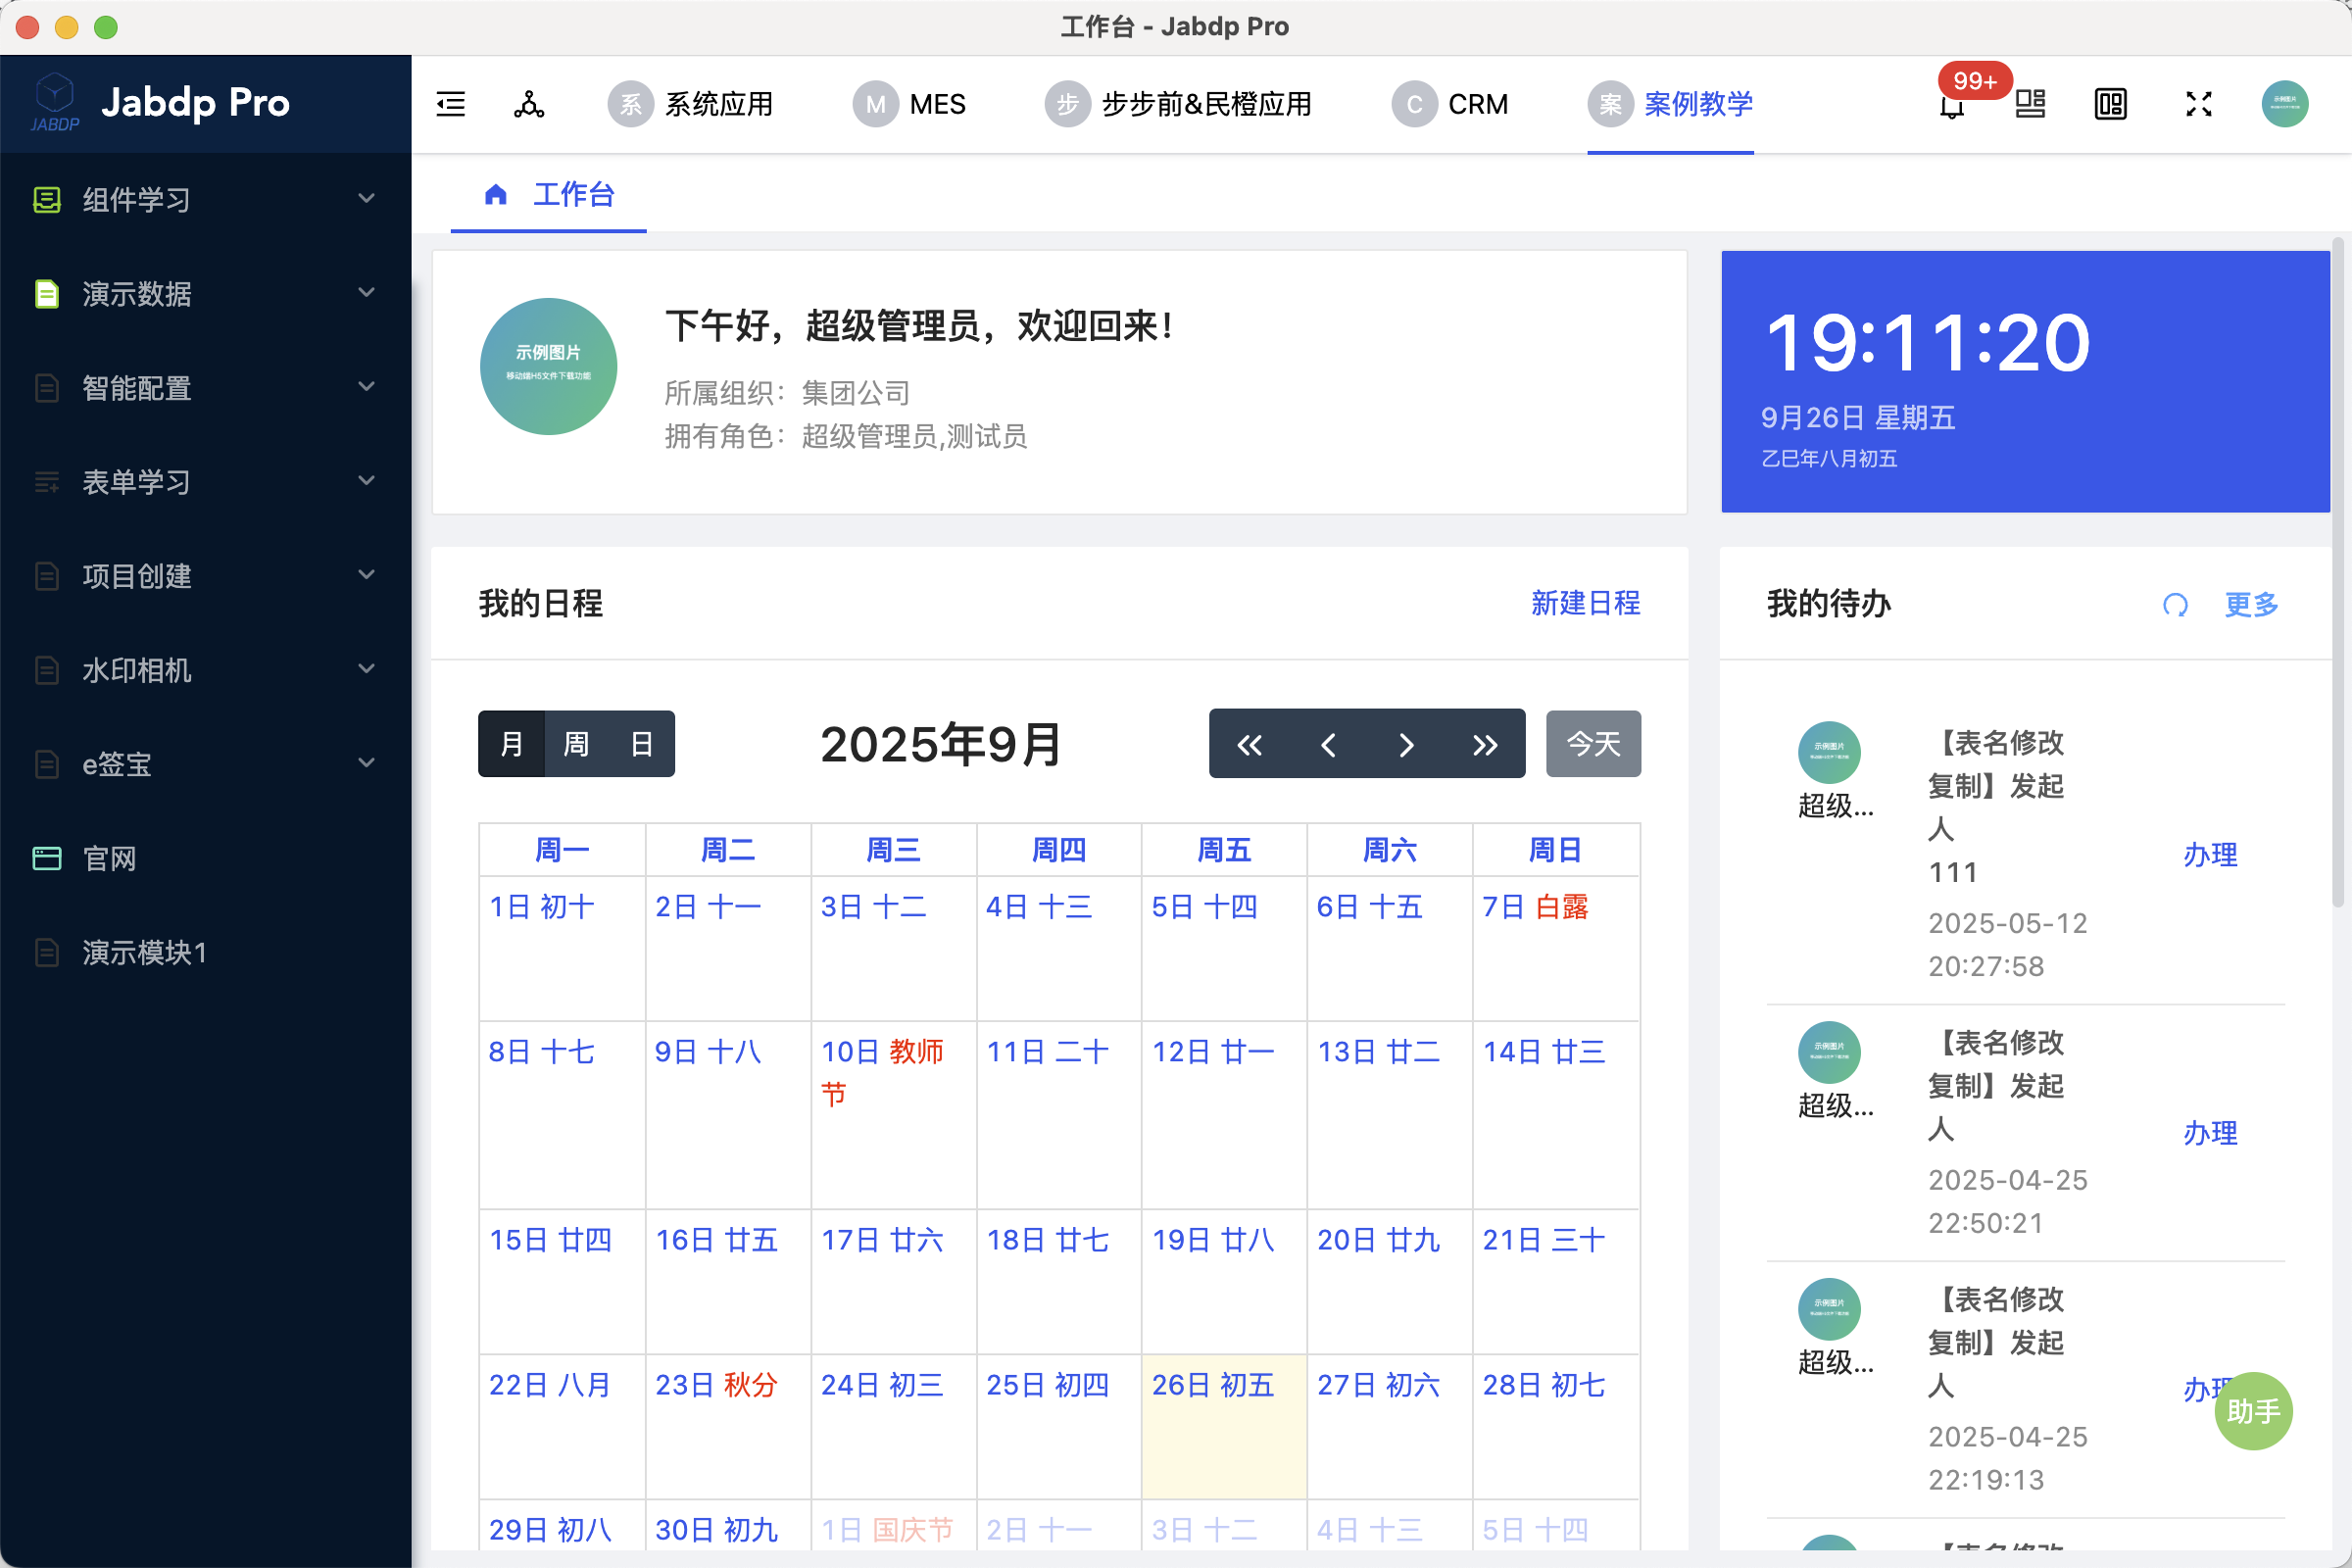Select the 26日 初五 calendar cell
Image resolution: width=2352 pixels, height=1568 pixels.
coord(1223,1425)
